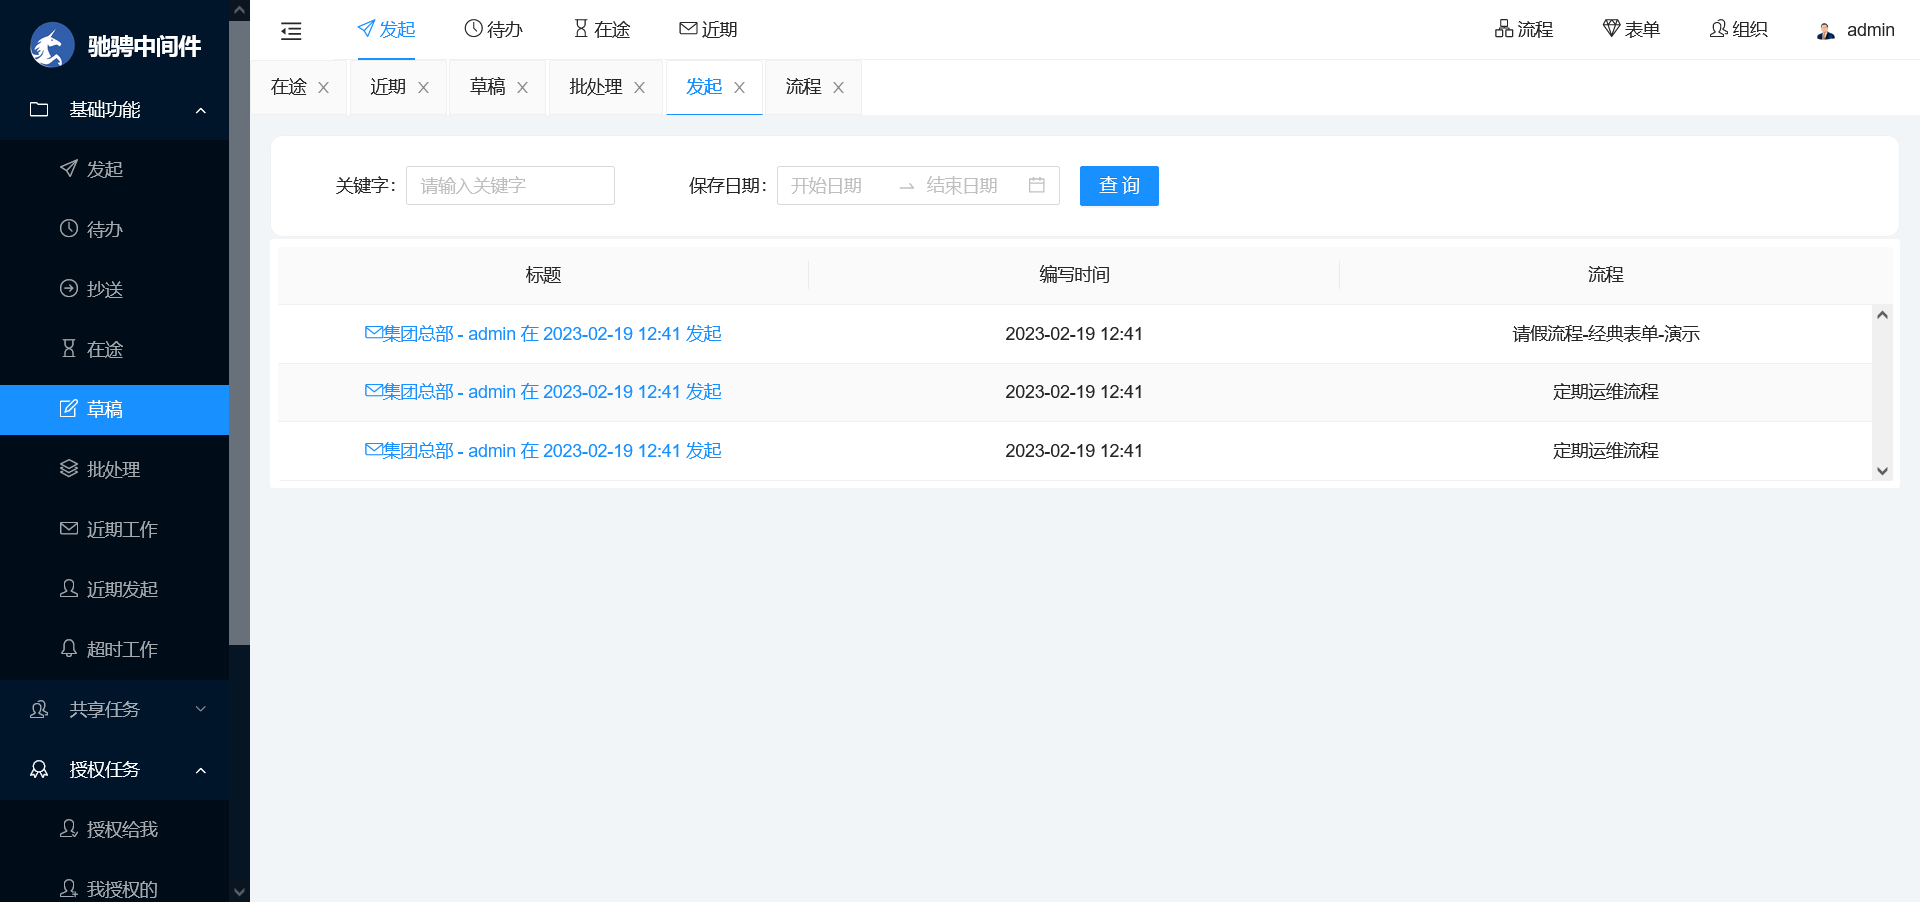Open 抄送 in the left sidebar

pos(104,290)
